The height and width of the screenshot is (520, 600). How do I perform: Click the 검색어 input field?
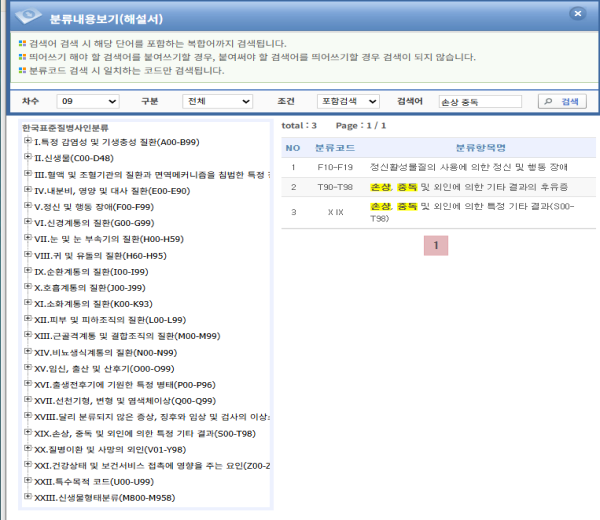[x=480, y=102]
